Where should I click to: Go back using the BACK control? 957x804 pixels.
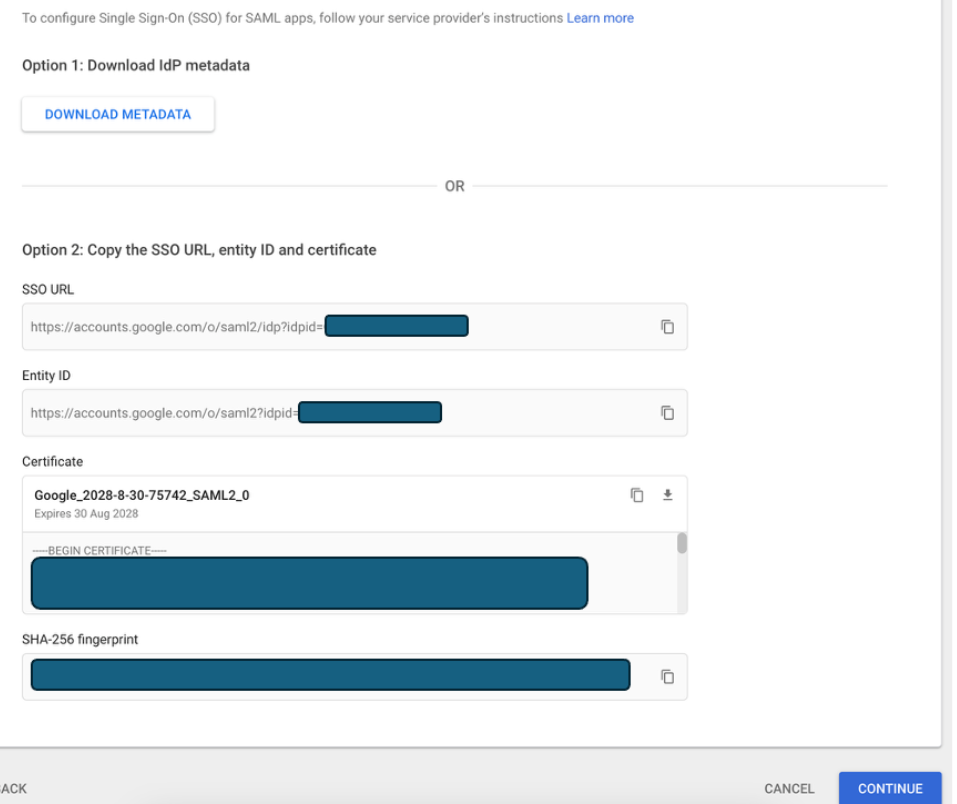[10, 788]
